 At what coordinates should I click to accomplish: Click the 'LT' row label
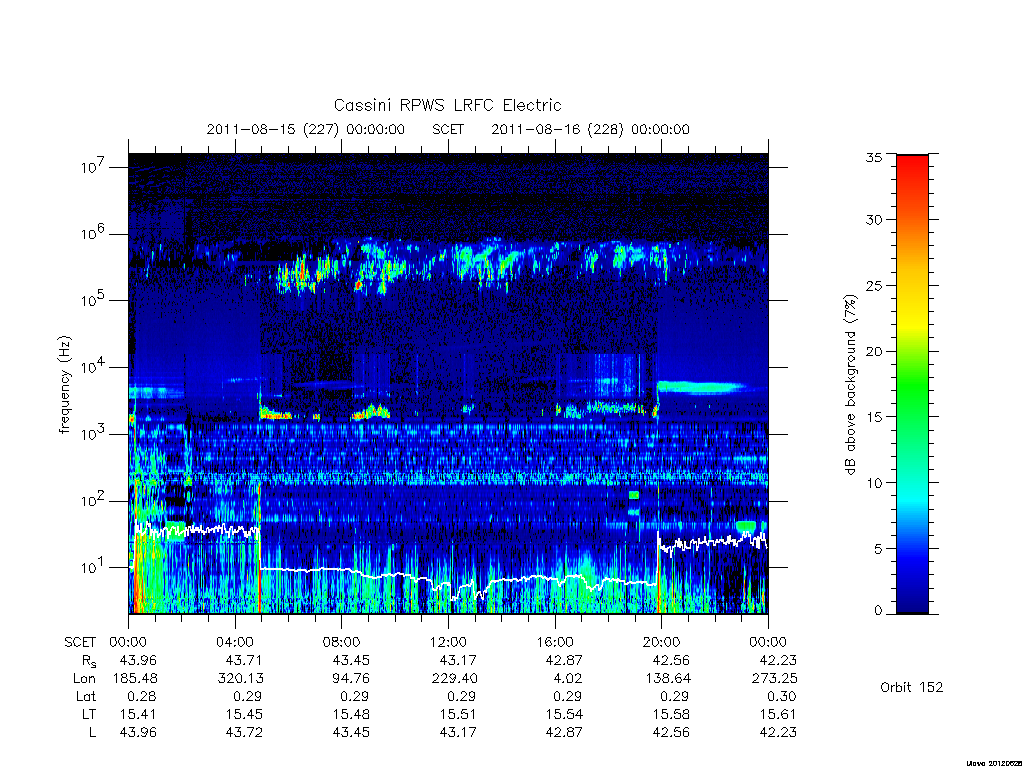pos(89,714)
